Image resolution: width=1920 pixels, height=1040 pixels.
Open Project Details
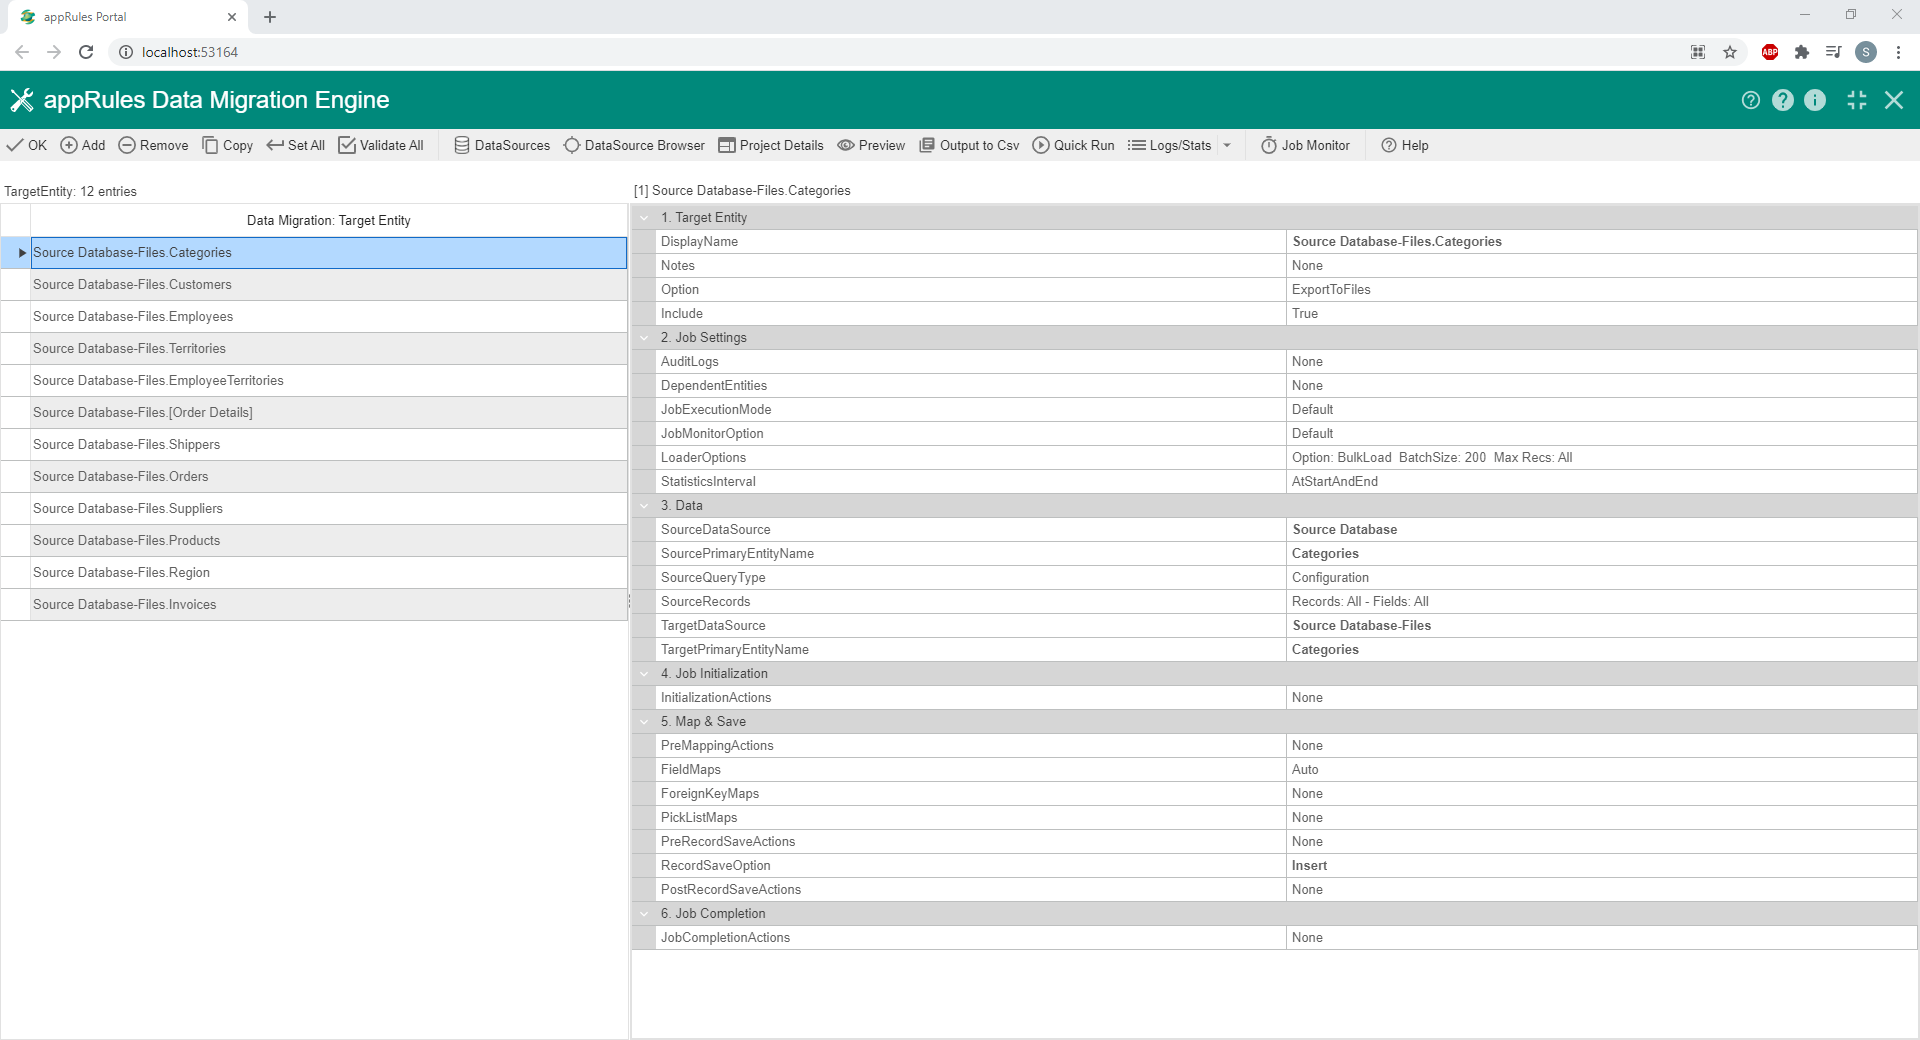769,145
